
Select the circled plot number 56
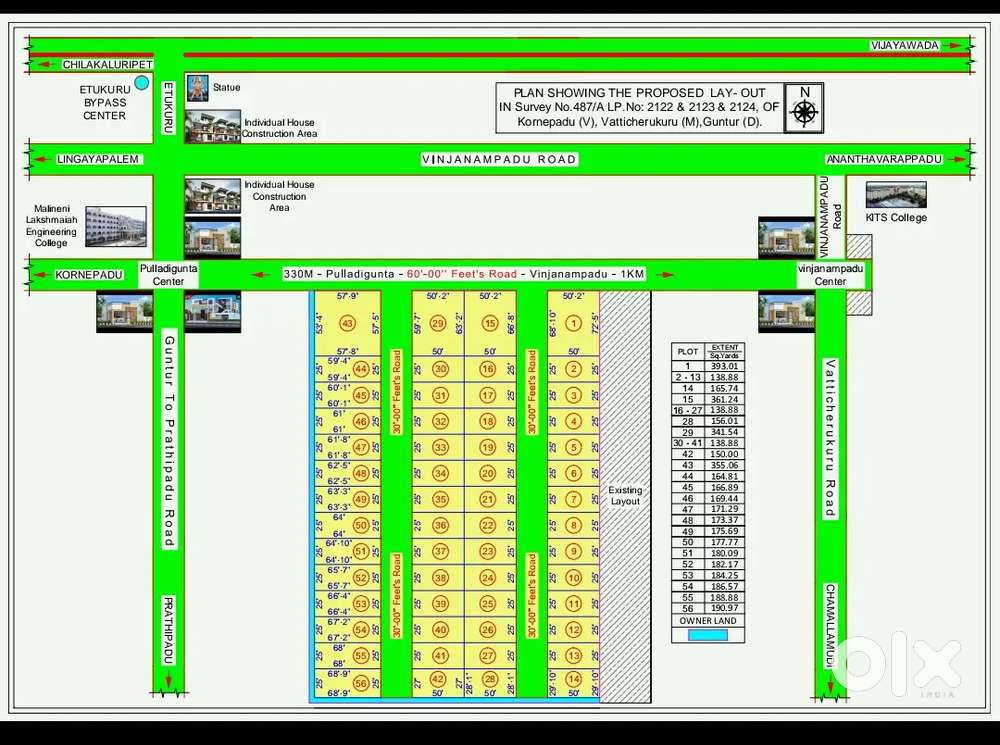point(361,683)
